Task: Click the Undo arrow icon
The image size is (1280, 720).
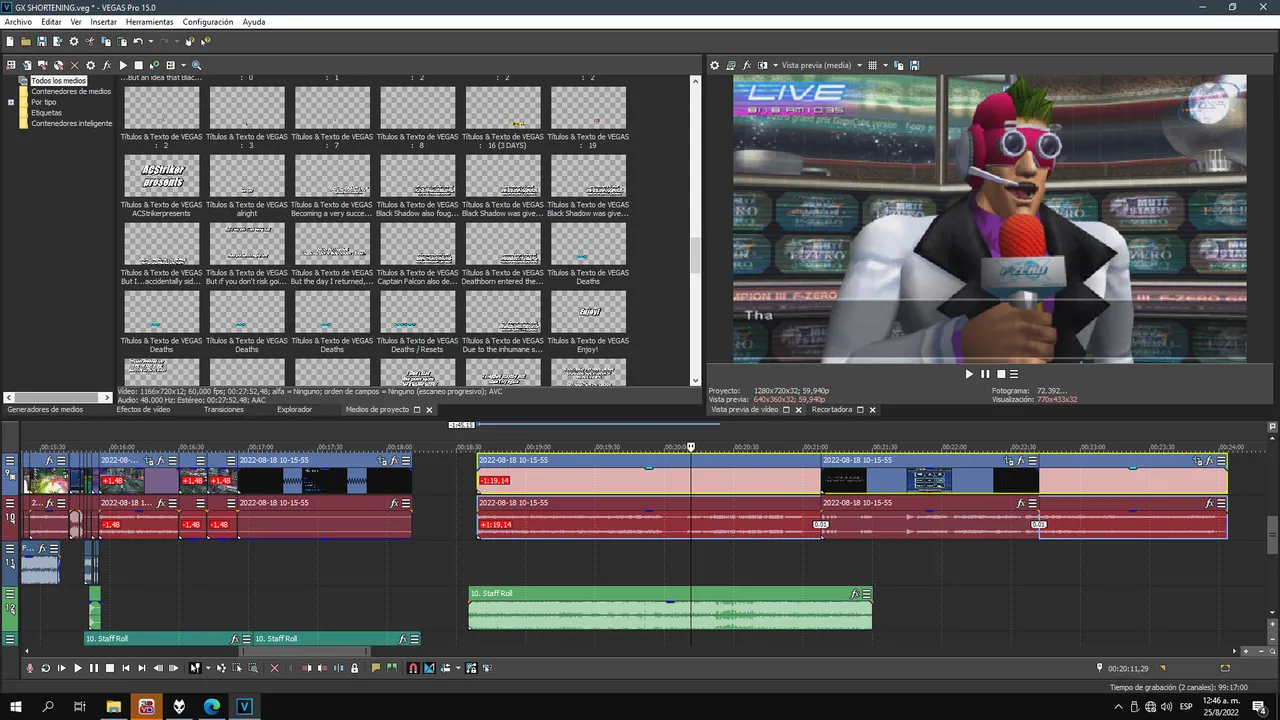Action: 138,41
